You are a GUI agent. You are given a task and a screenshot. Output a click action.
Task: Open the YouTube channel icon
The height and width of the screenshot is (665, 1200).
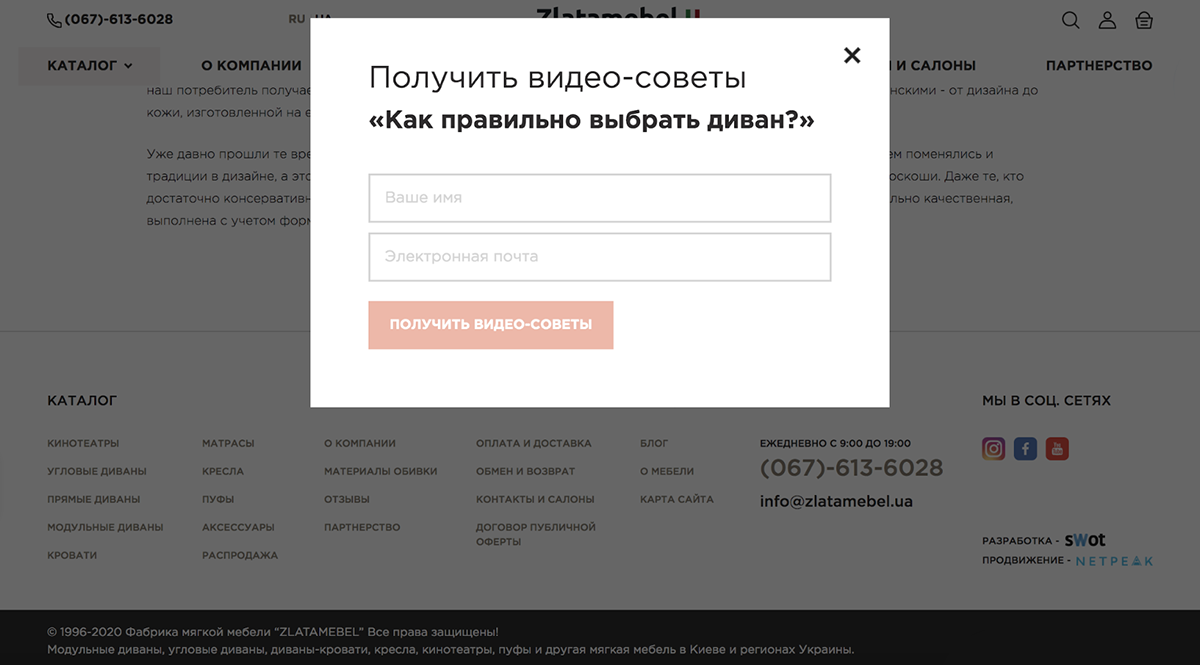[1057, 449]
